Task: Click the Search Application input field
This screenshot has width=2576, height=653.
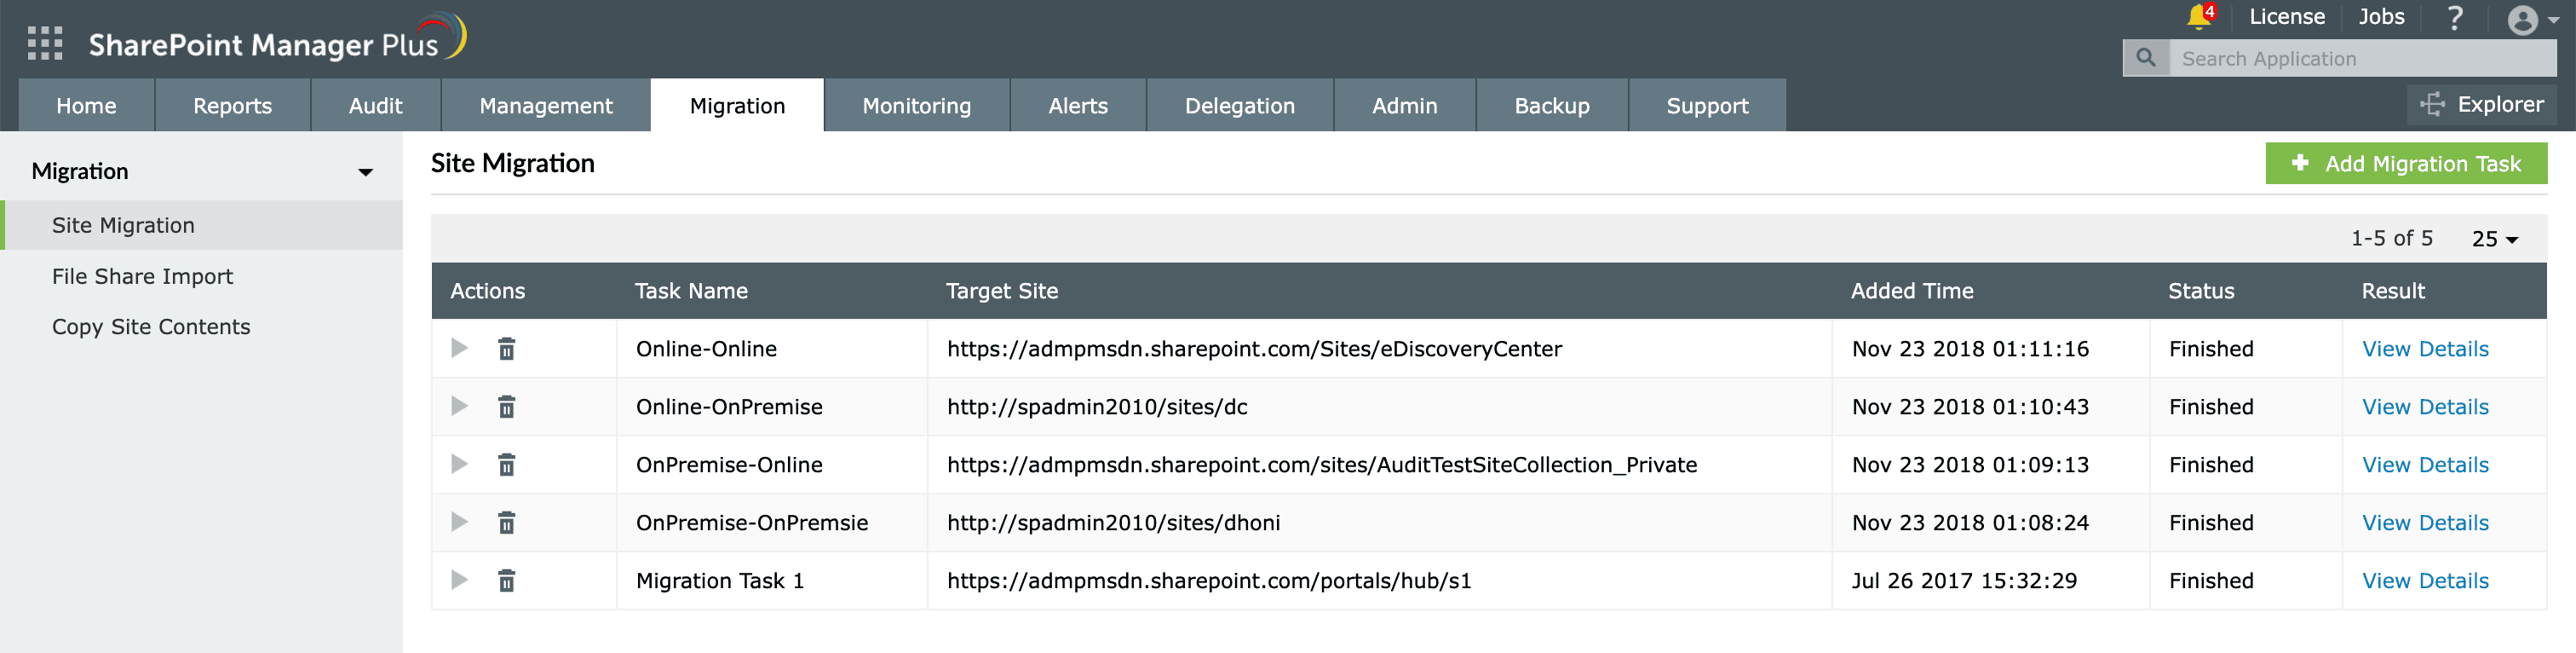Action: coord(2362,58)
